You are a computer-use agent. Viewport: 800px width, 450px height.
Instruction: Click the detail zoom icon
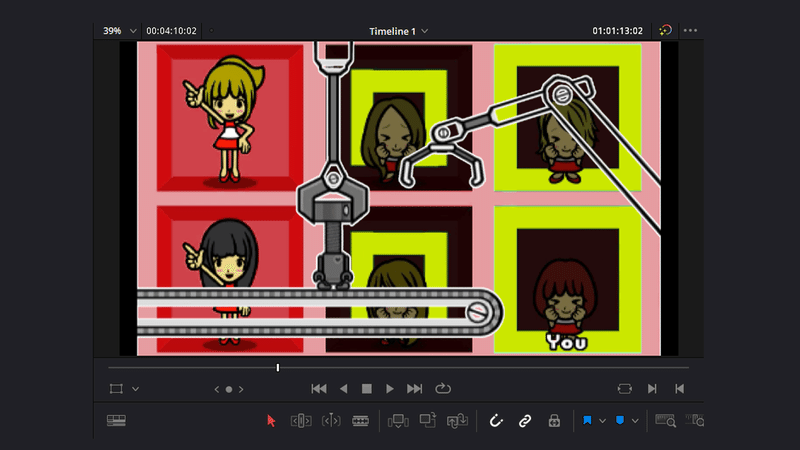pos(695,420)
